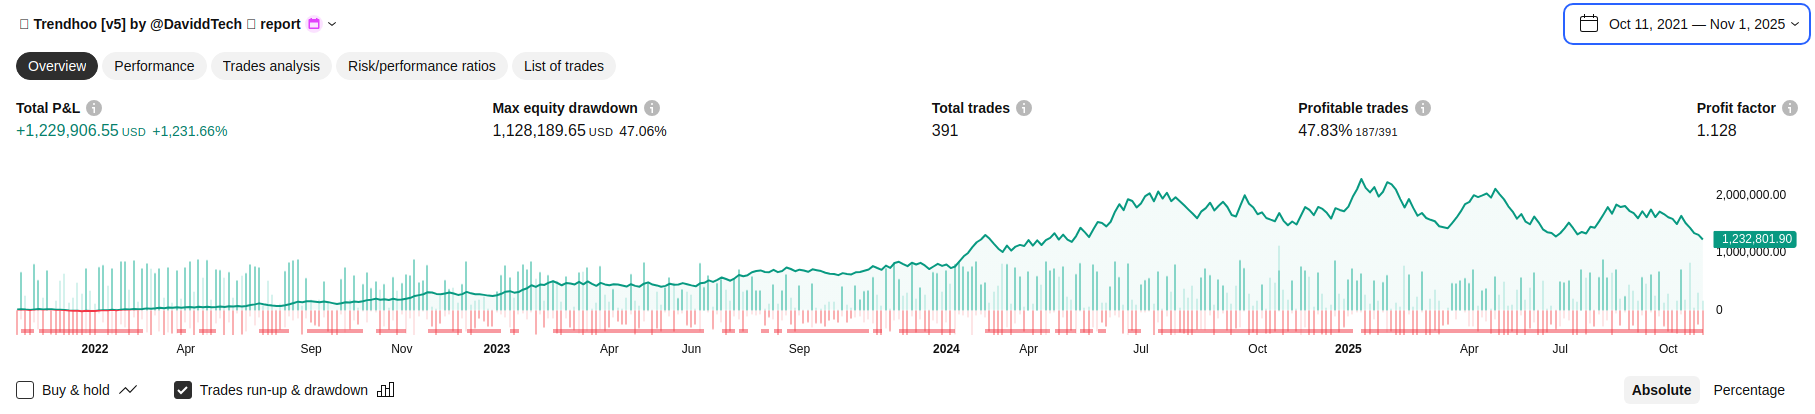Click the calendar icon in the date range box
This screenshot has height=414, width=1815.
tap(1589, 24)
